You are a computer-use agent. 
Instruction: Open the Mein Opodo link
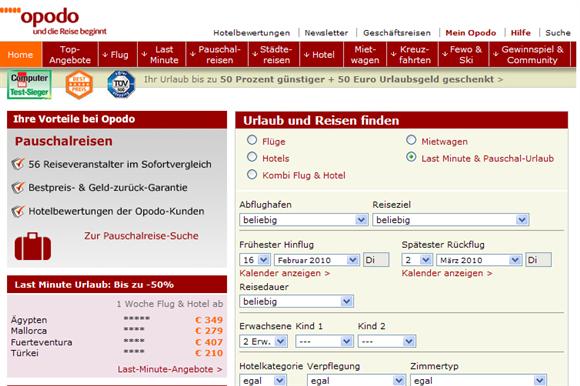pyautogui.click(x=471, y=33)
